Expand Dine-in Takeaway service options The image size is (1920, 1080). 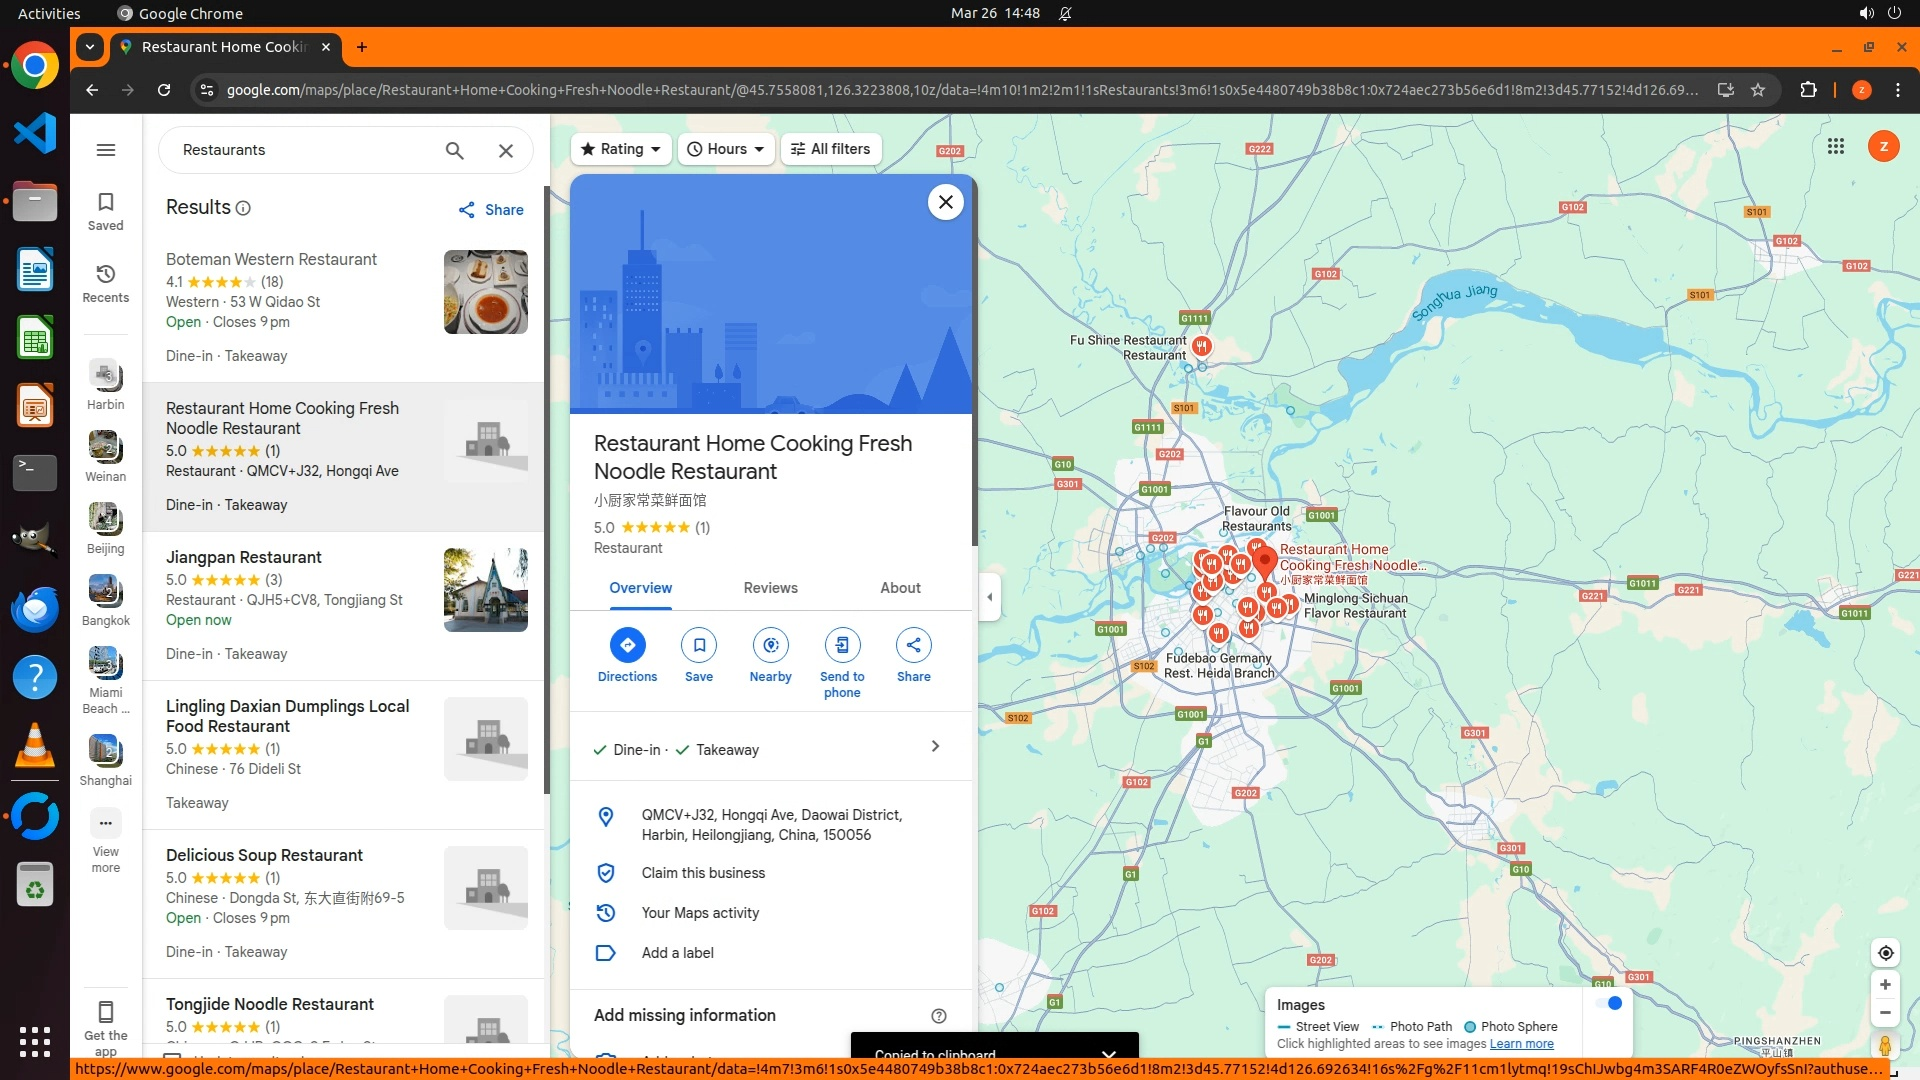point(935,747)
